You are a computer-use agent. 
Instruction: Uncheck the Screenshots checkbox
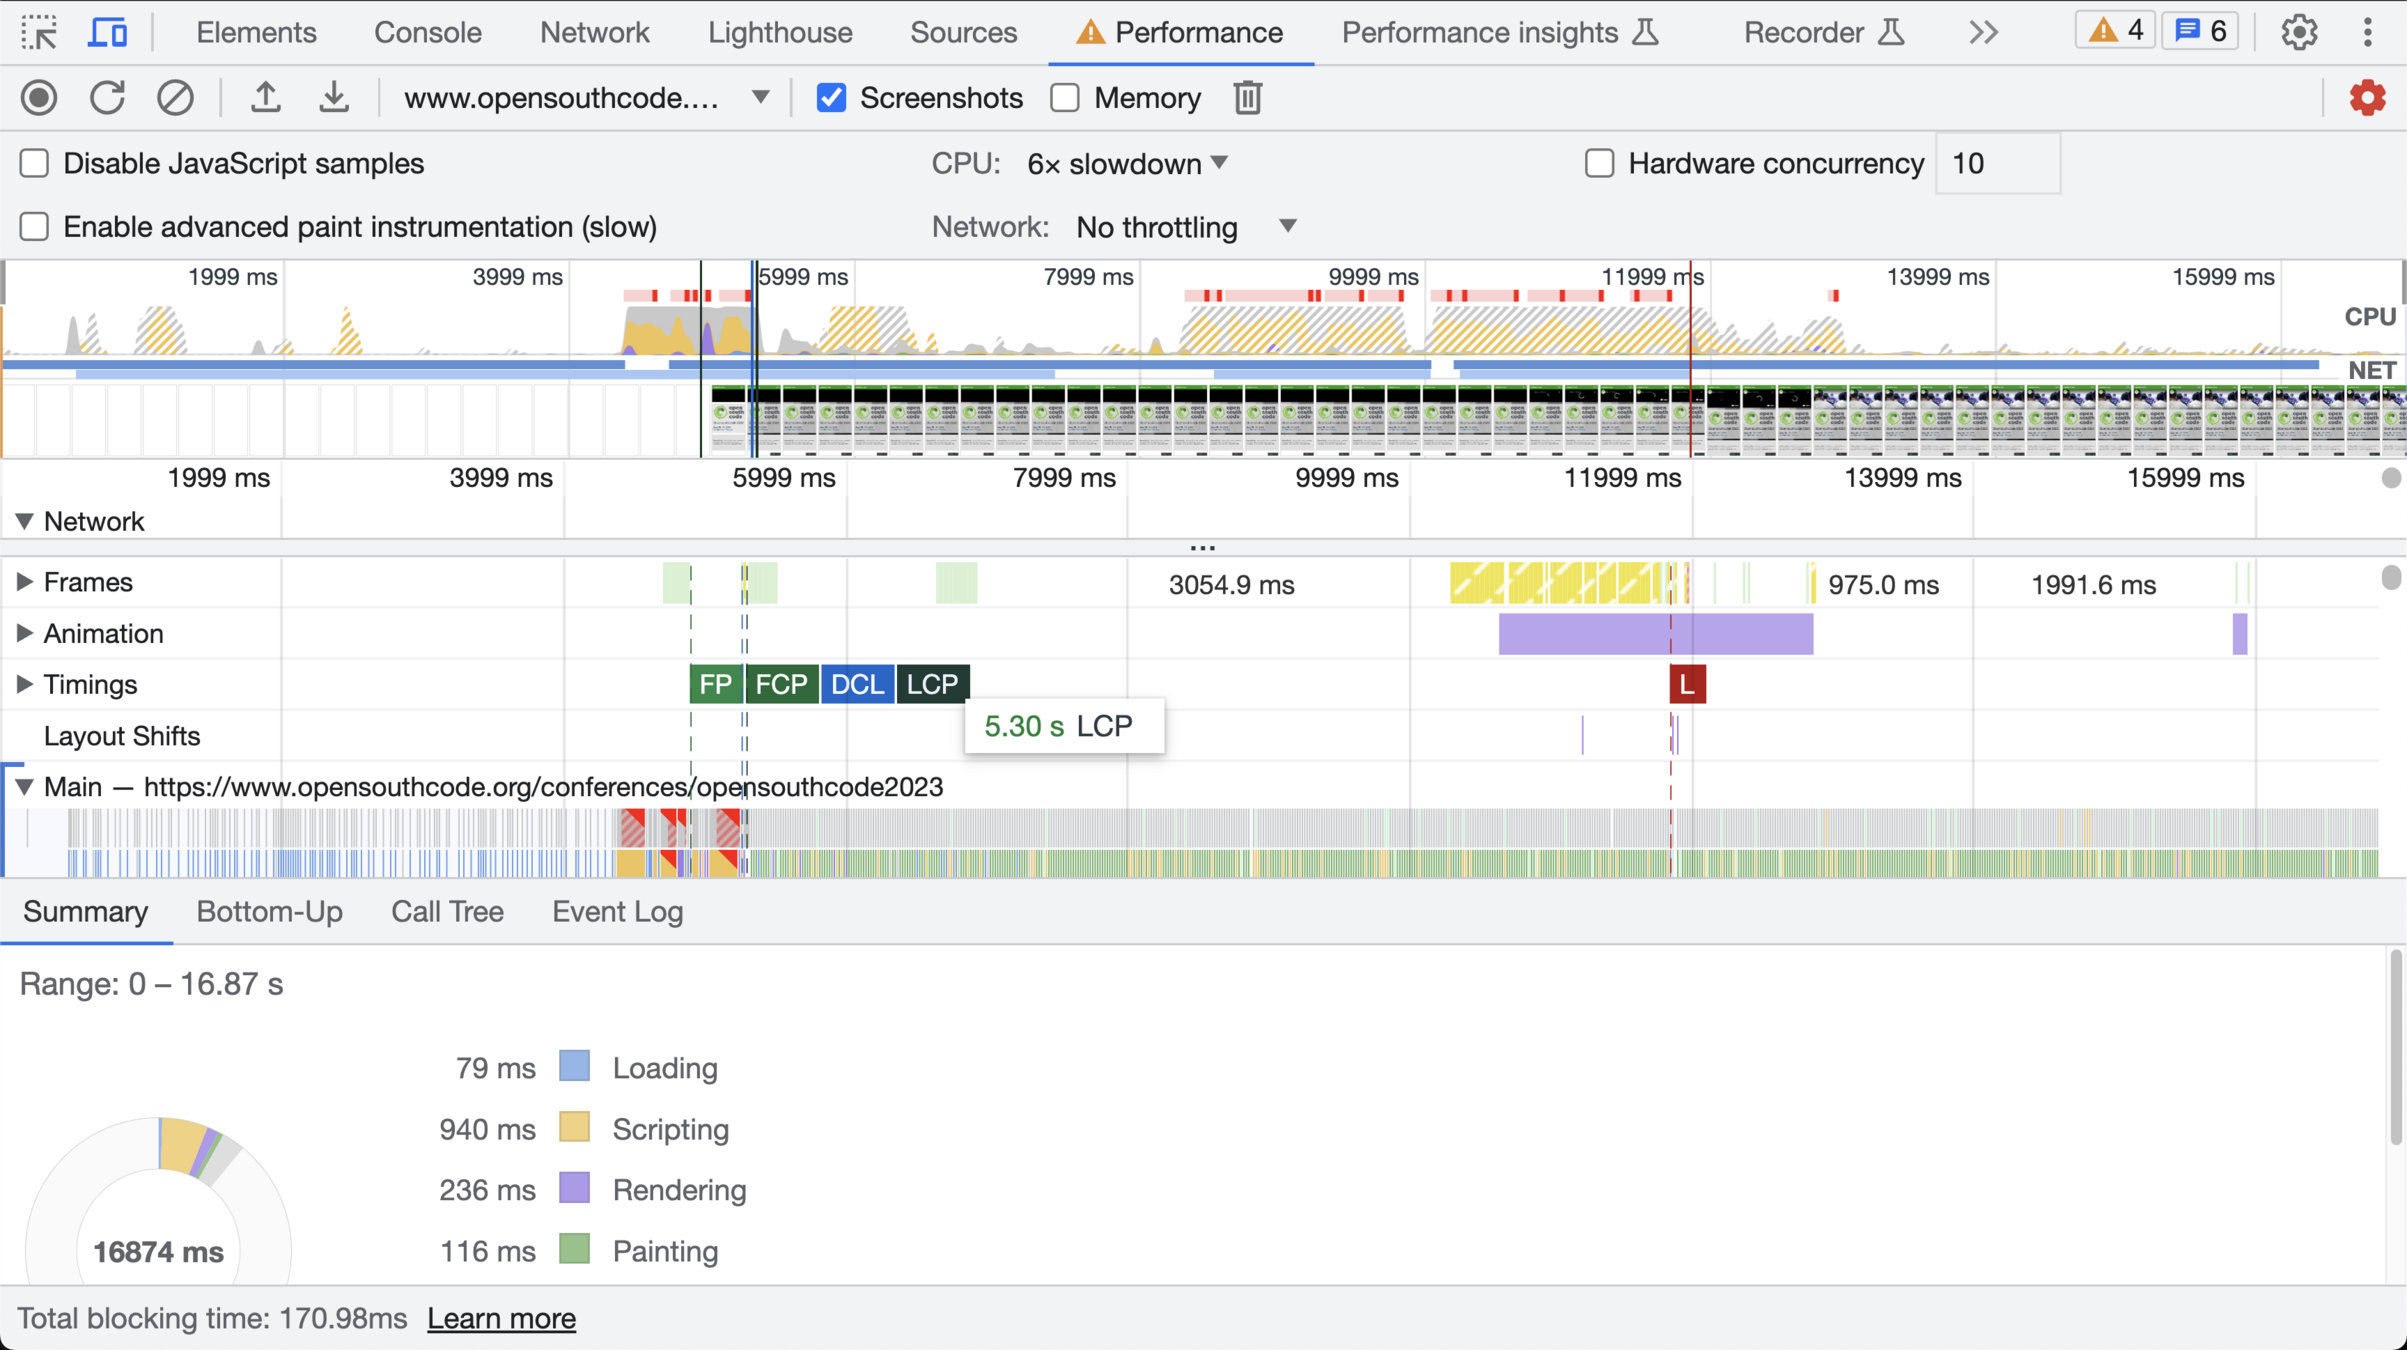(831, 98)
